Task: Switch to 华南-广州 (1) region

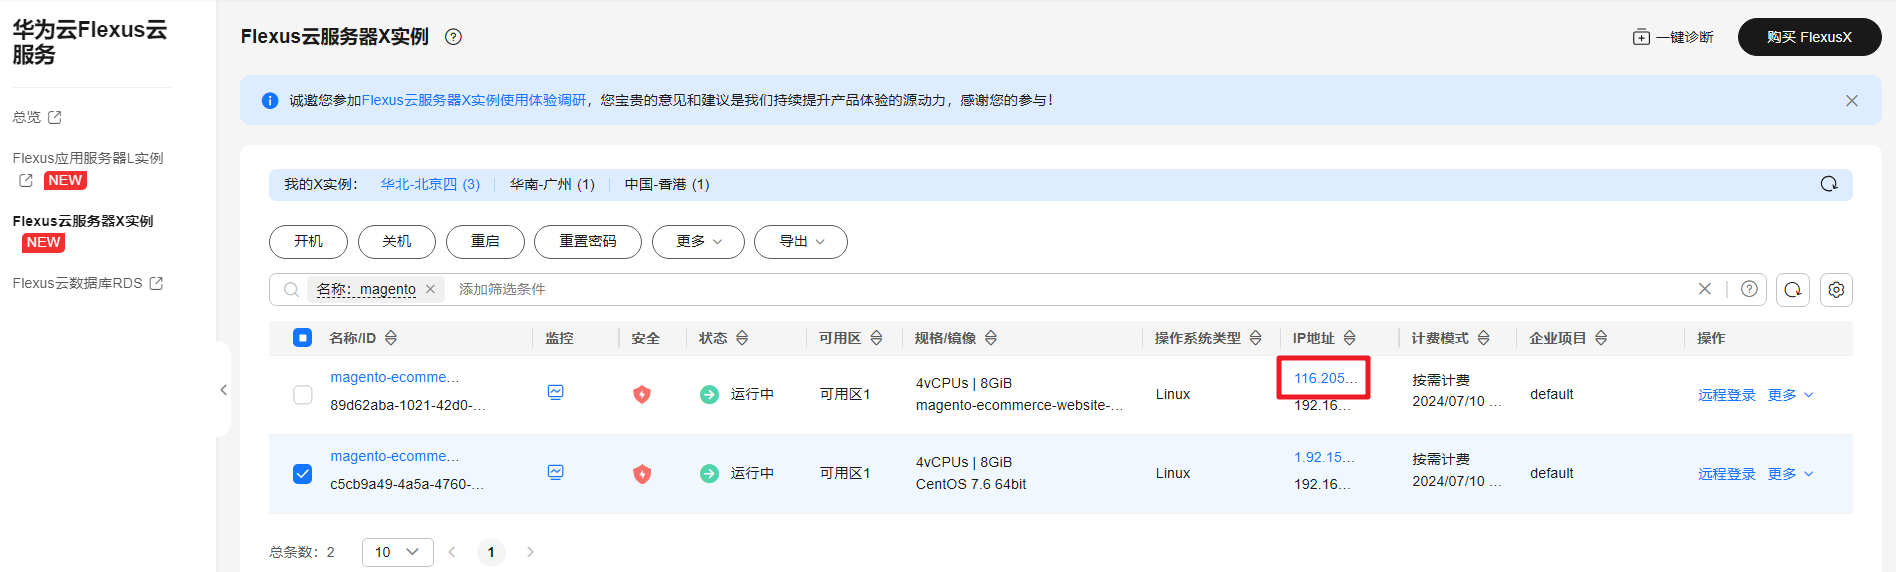Action: (552, 184)
